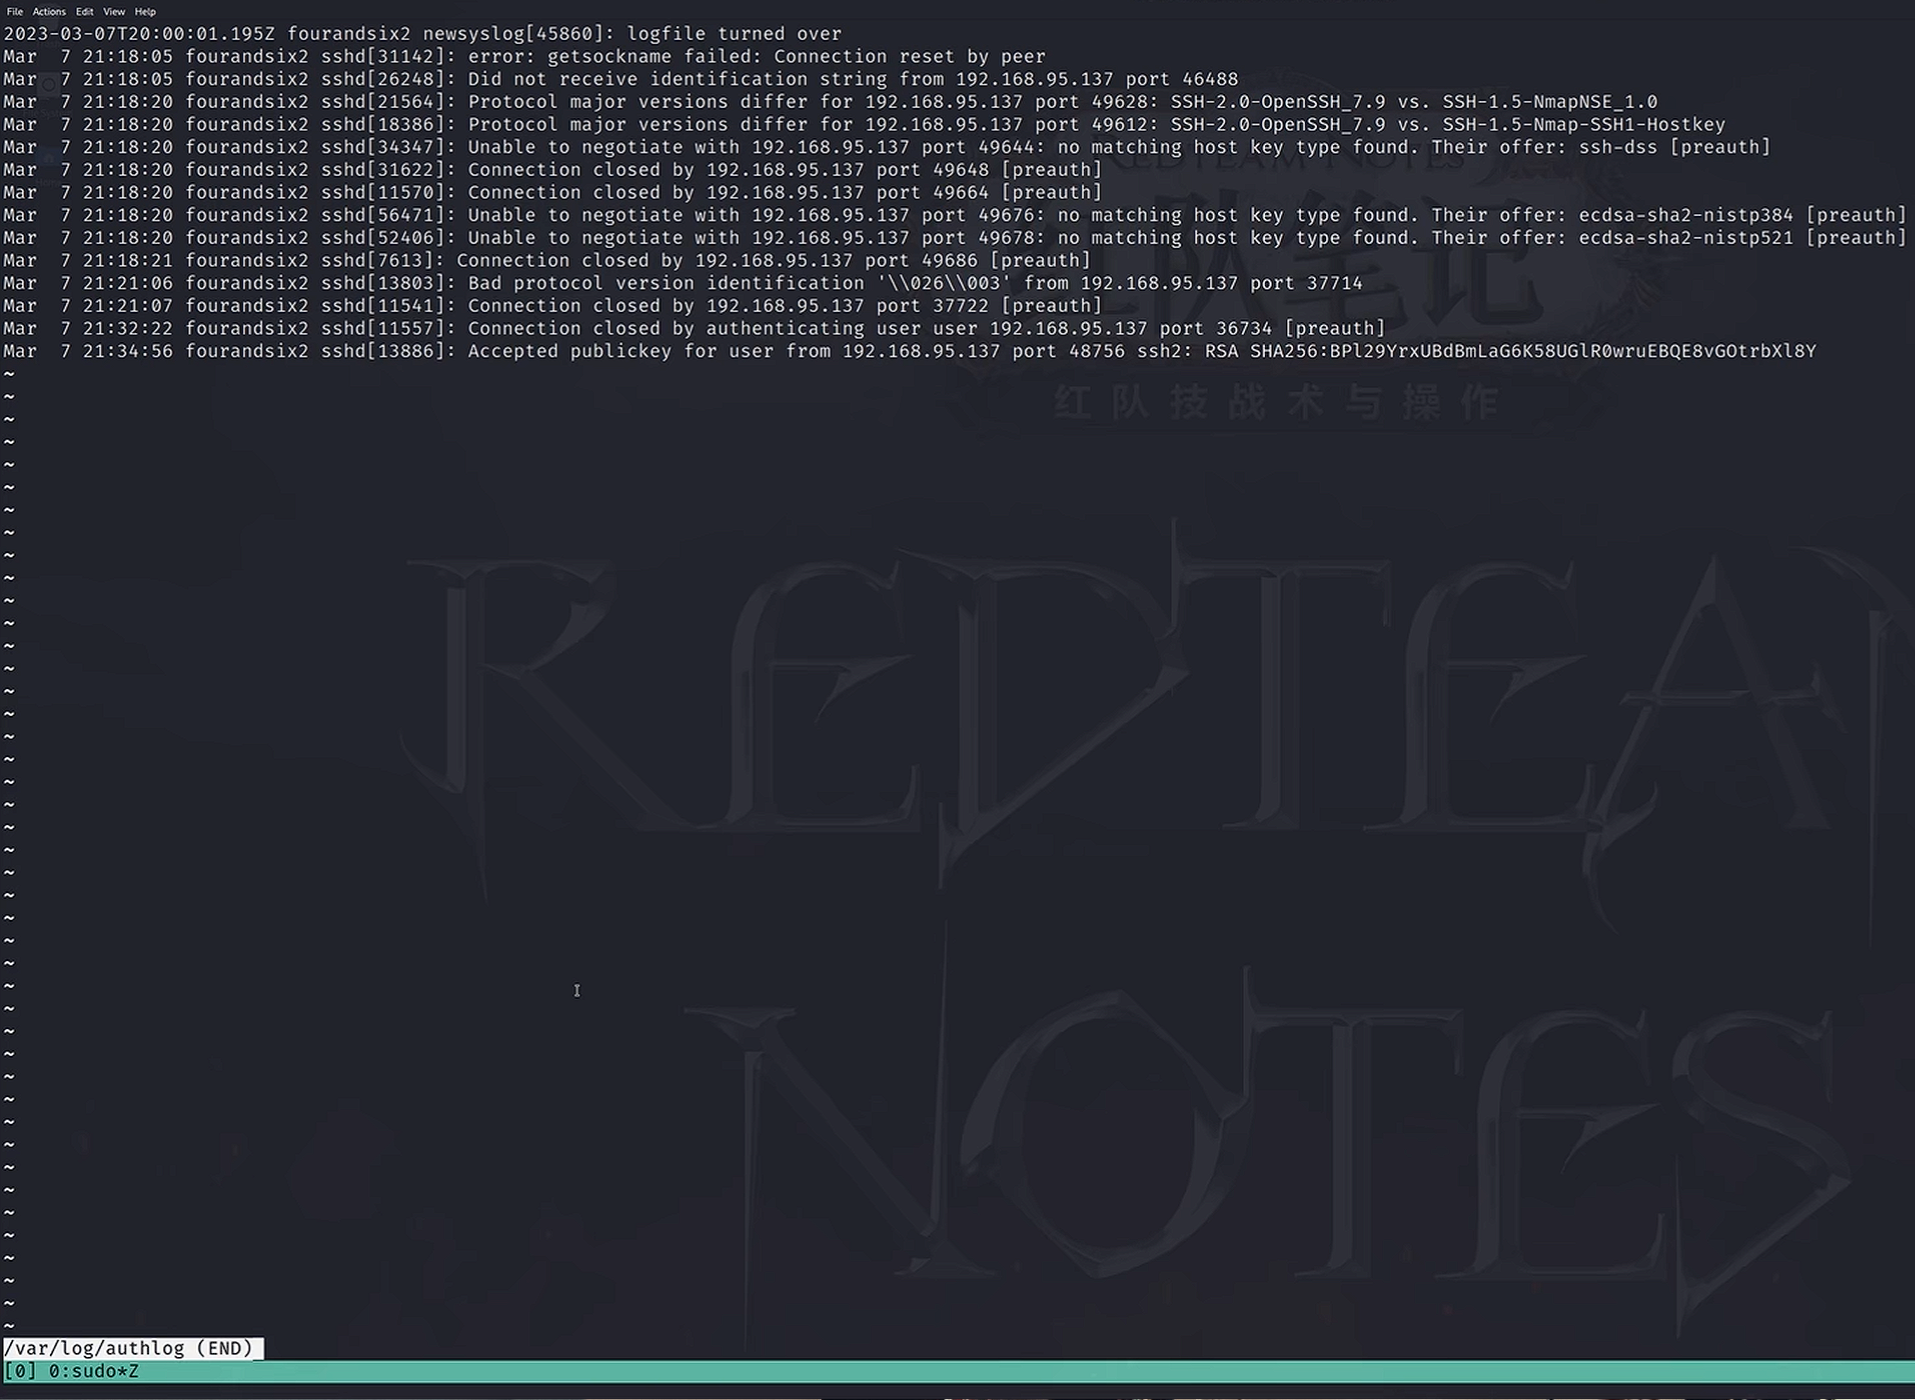Screen dimensions: 1915x1400
Task: Click the tmux session indicator [0]
Action: point(20,1371)
